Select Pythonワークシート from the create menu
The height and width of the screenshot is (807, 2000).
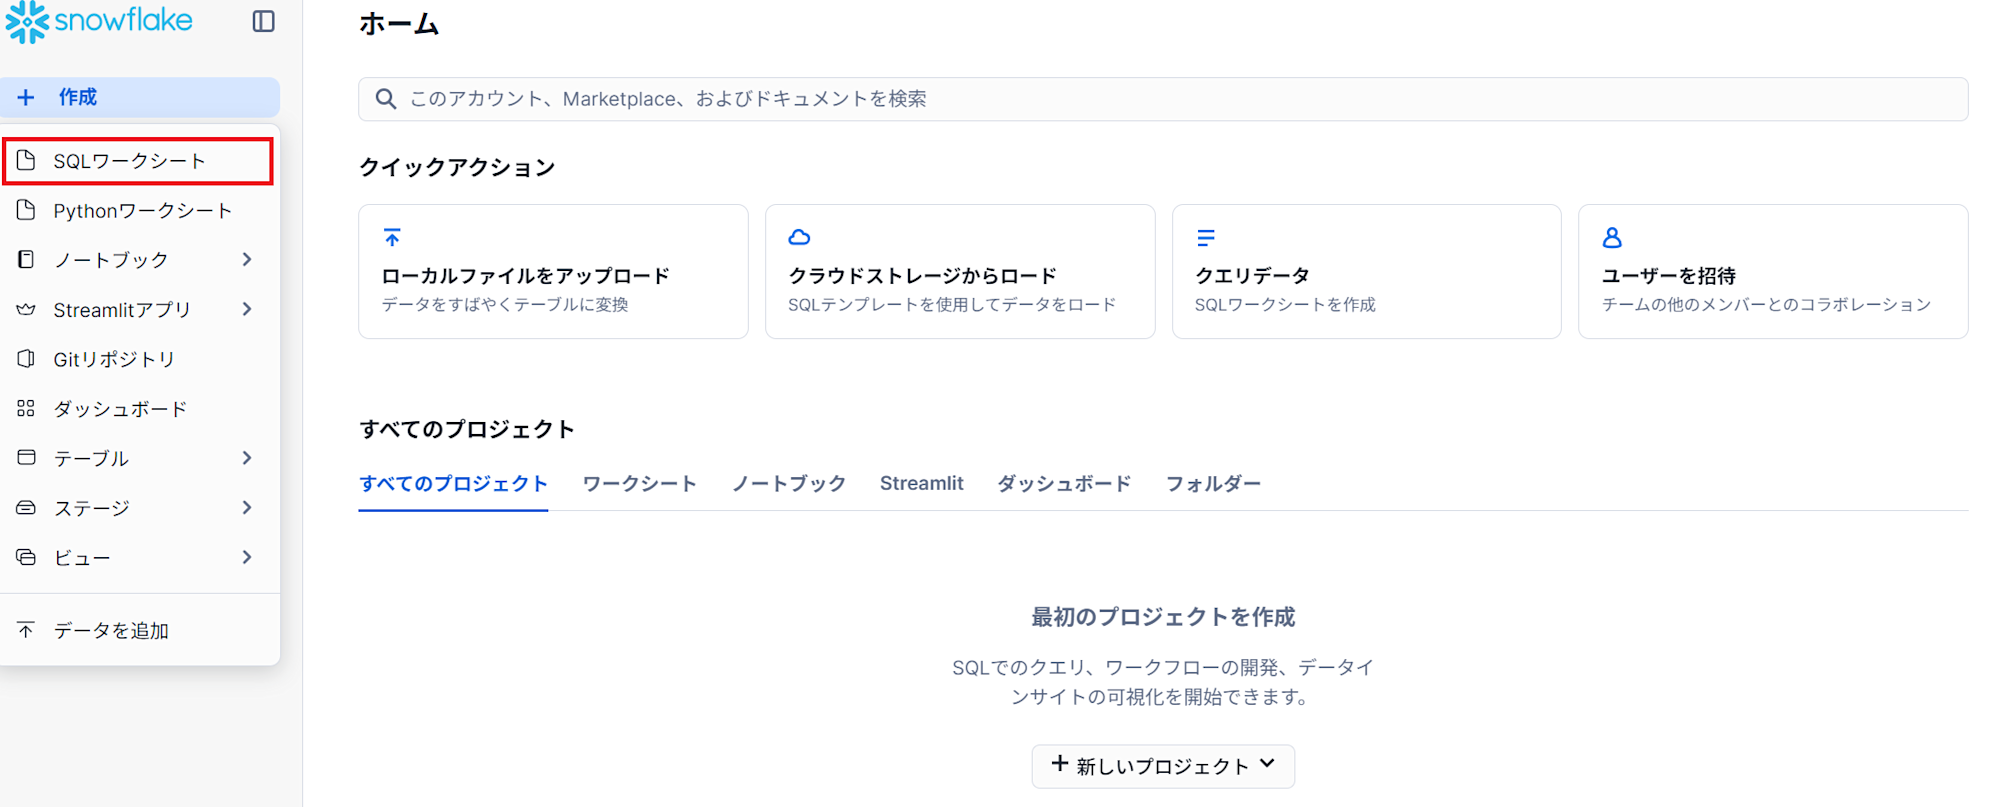(140, 210)
